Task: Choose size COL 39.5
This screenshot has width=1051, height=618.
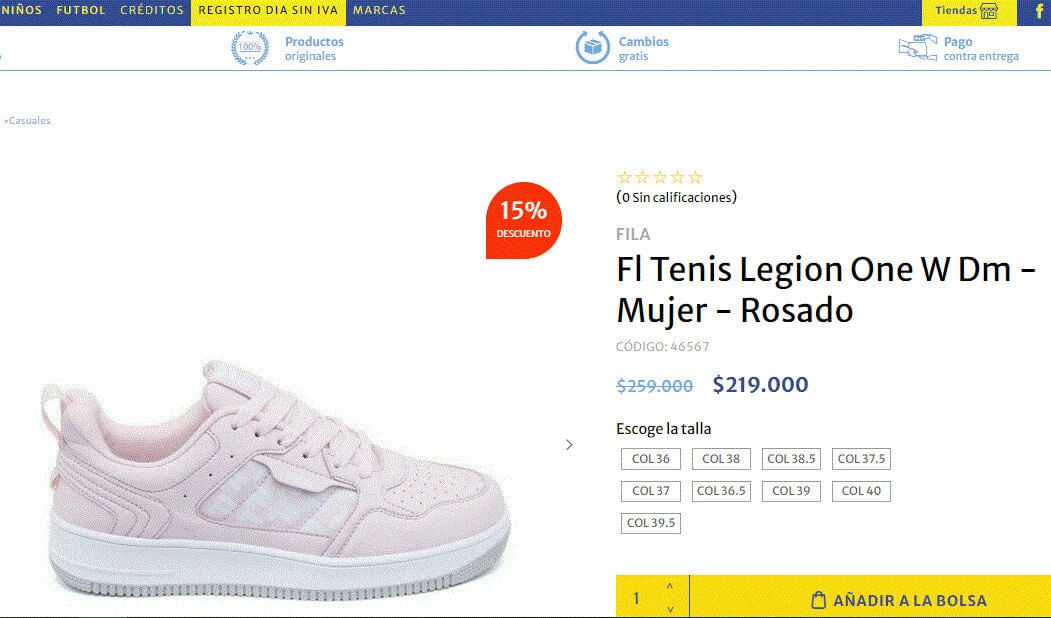Action: (651, 523)
